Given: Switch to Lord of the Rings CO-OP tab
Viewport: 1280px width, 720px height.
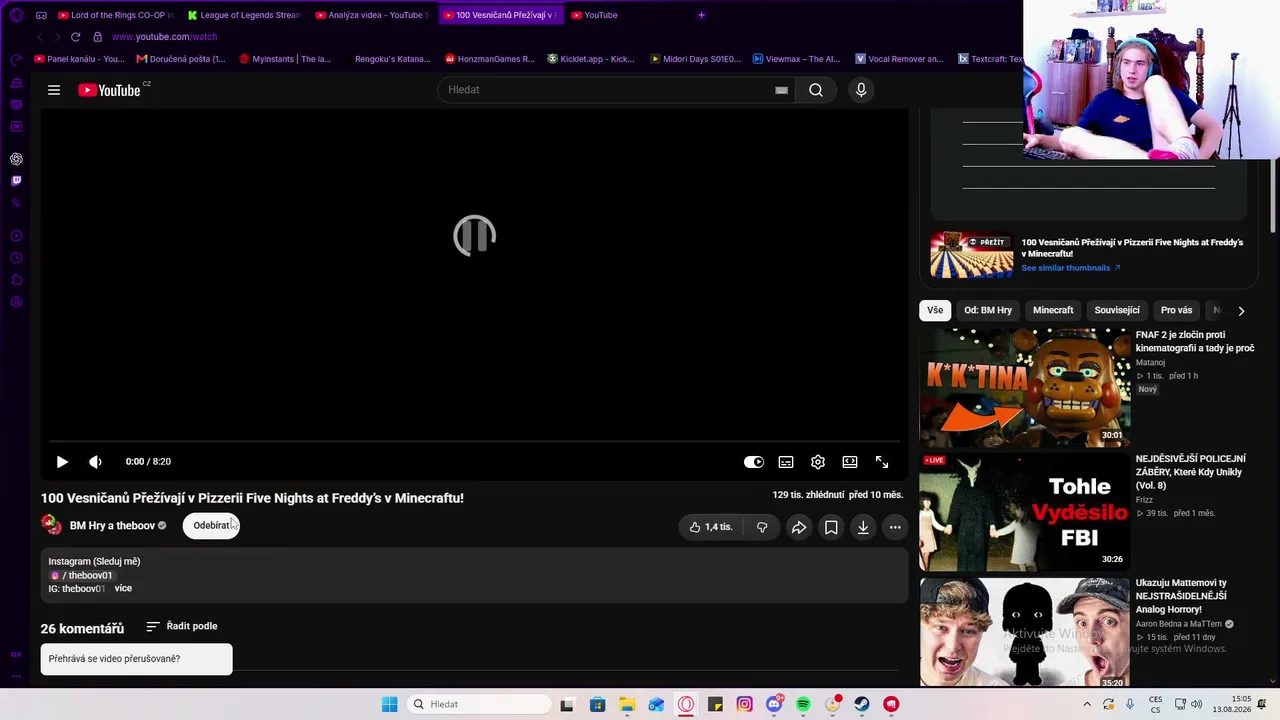Looking at the screenshot, I should click(115, 15).
